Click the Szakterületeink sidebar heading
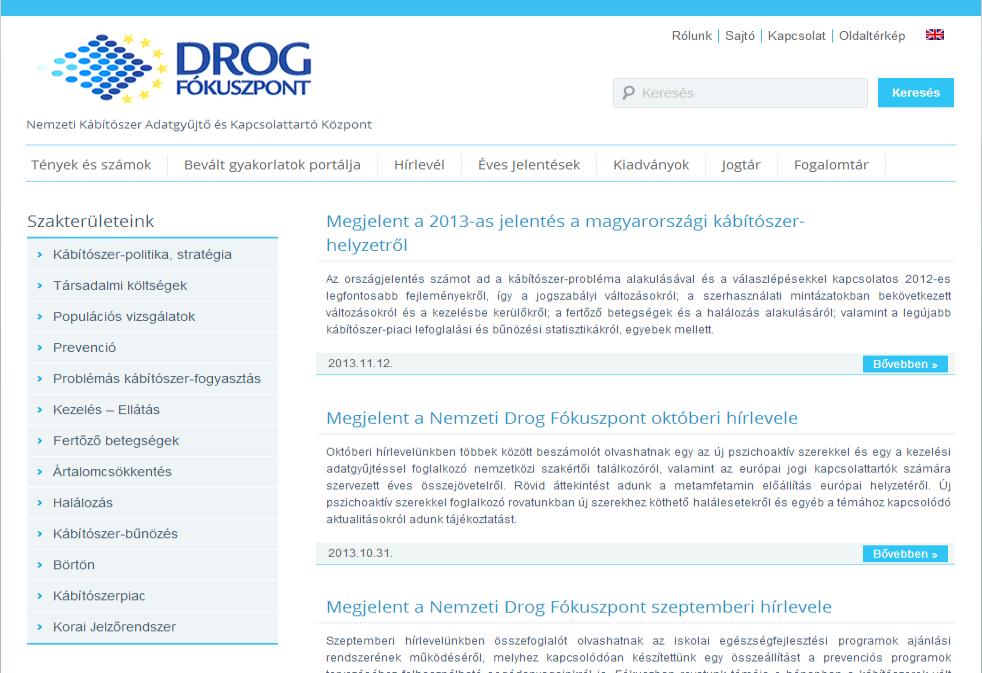 [91, 221]
